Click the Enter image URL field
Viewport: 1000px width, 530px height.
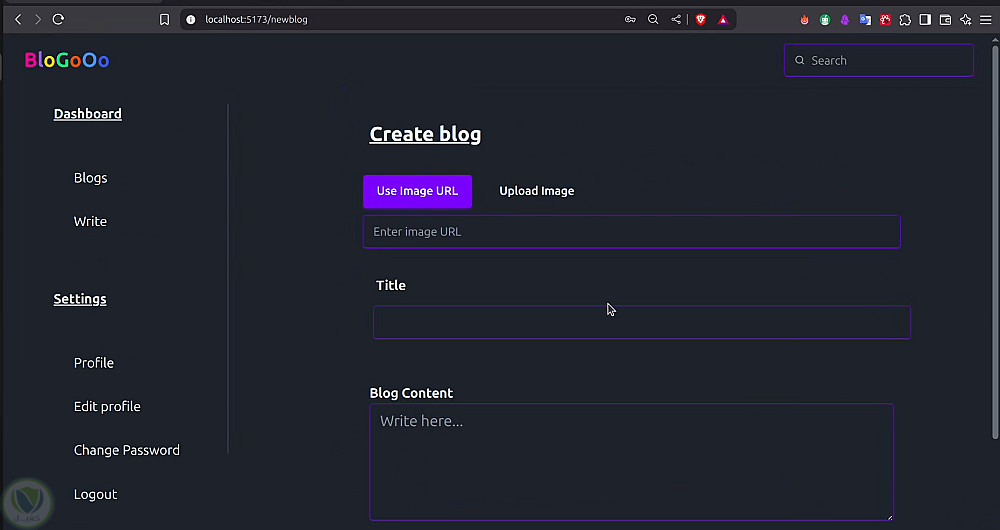tap(631, 232)
